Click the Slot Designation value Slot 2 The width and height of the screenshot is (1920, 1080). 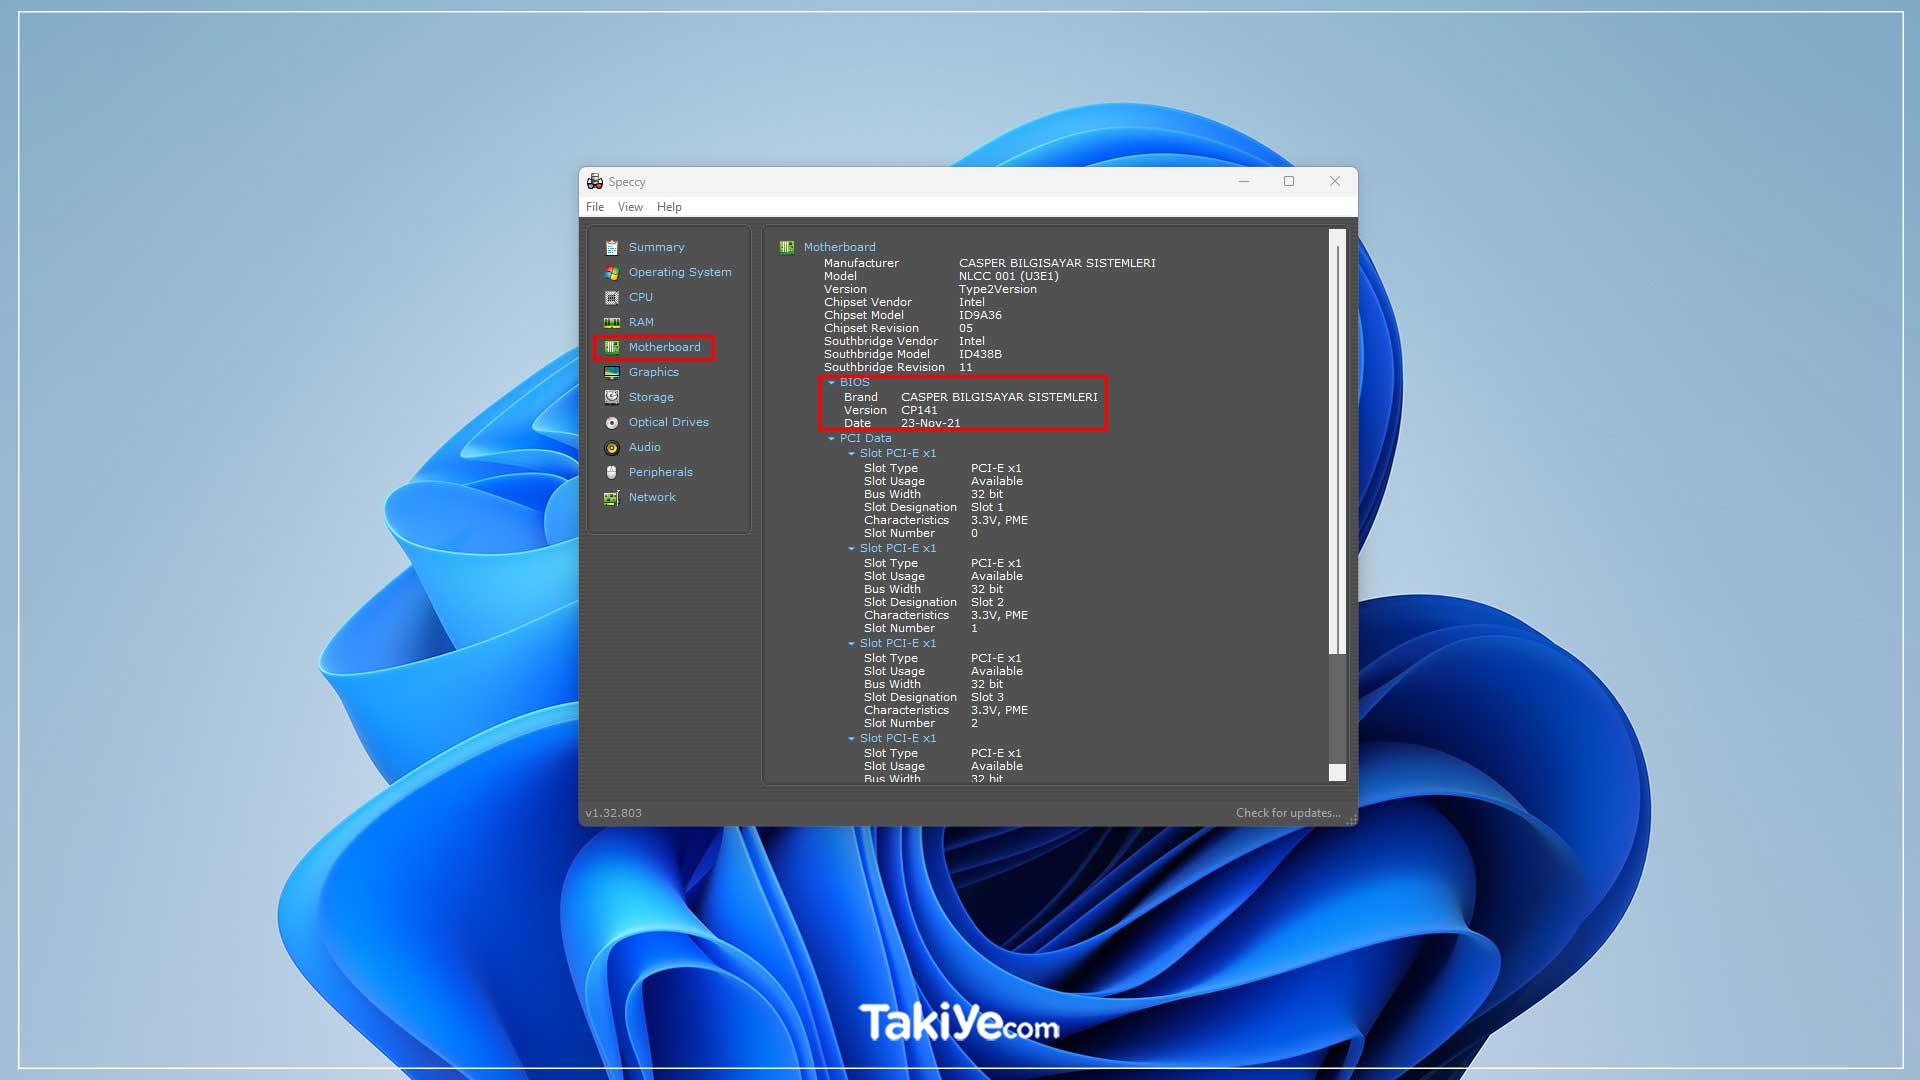pos(987,602)
